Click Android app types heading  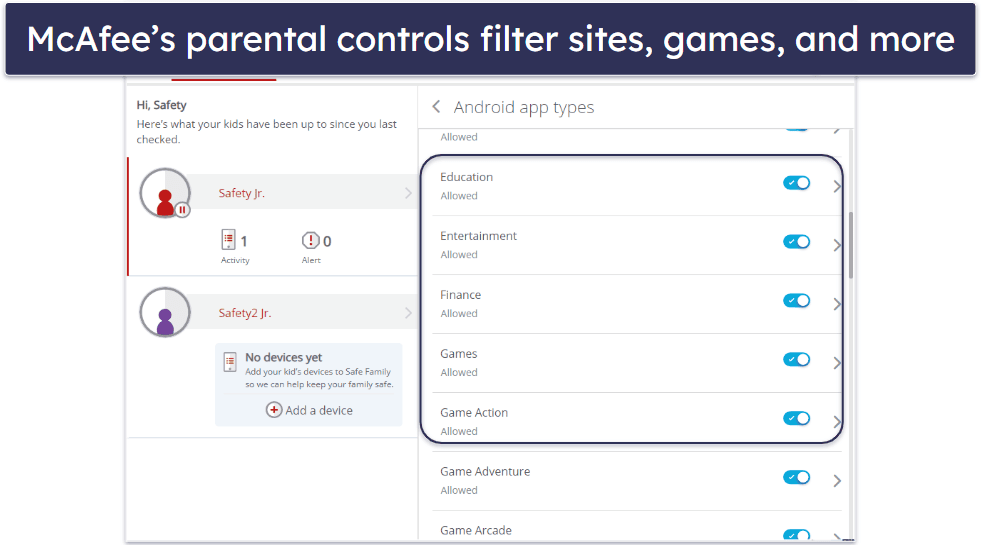524,108
